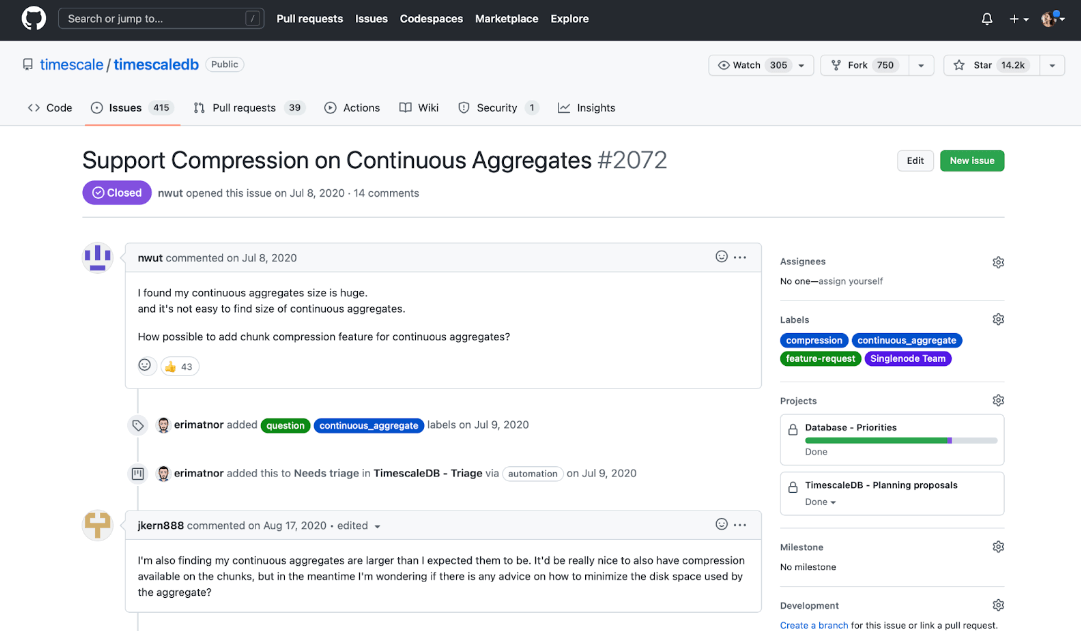Expand the Fork dropdown arrow
The height and width of the screenshot is (631, 1081).
pyautogui.click(x=921, y=65)
